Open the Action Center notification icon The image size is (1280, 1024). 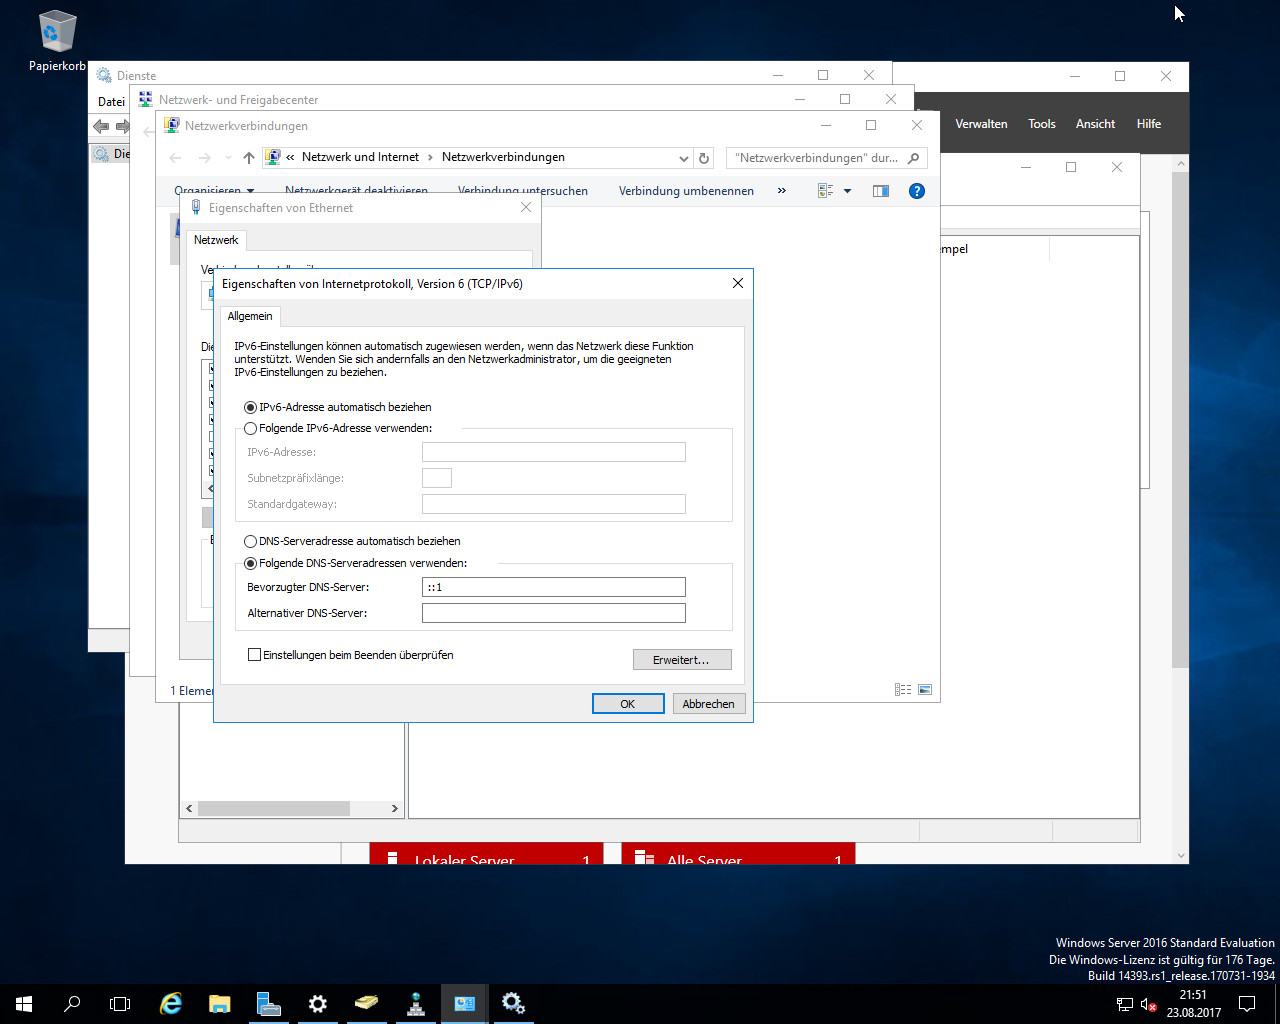pos(1247,1003)
